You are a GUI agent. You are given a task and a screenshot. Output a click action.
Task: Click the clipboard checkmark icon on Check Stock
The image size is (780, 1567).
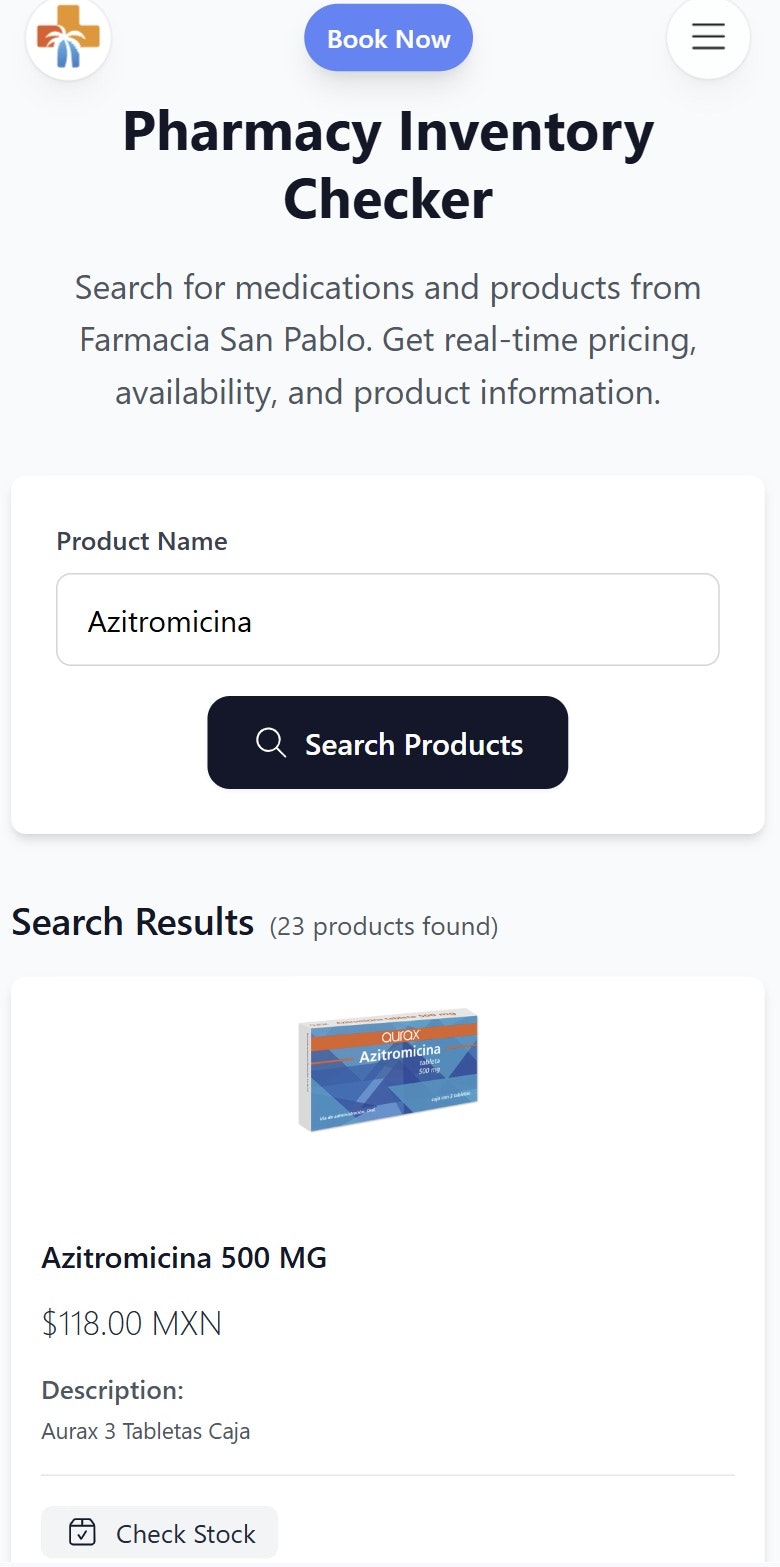pyautogui.click(x=82, y=1532)
